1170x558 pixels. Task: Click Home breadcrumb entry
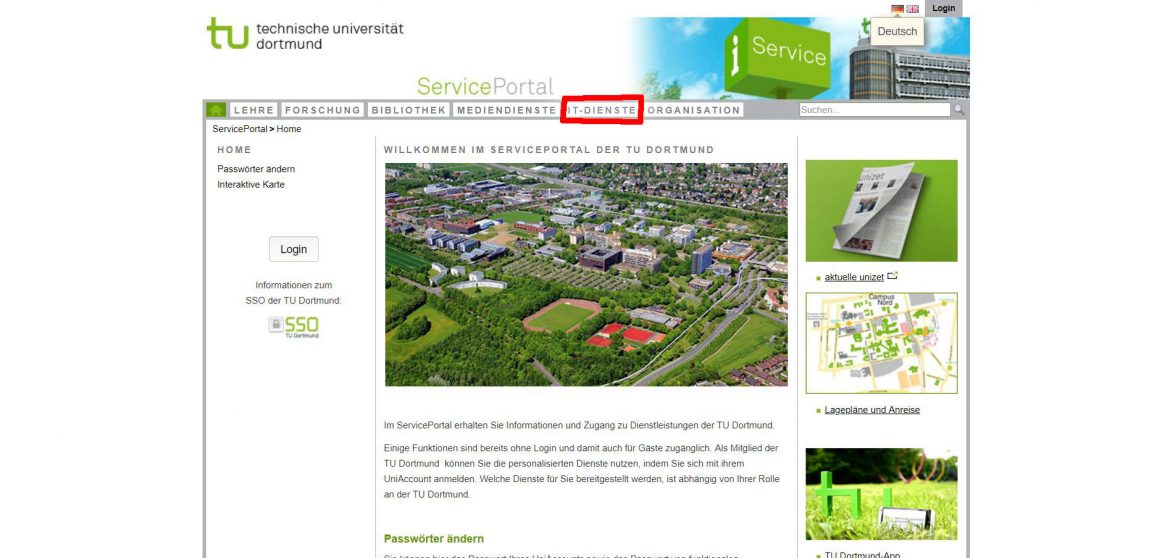289,129
